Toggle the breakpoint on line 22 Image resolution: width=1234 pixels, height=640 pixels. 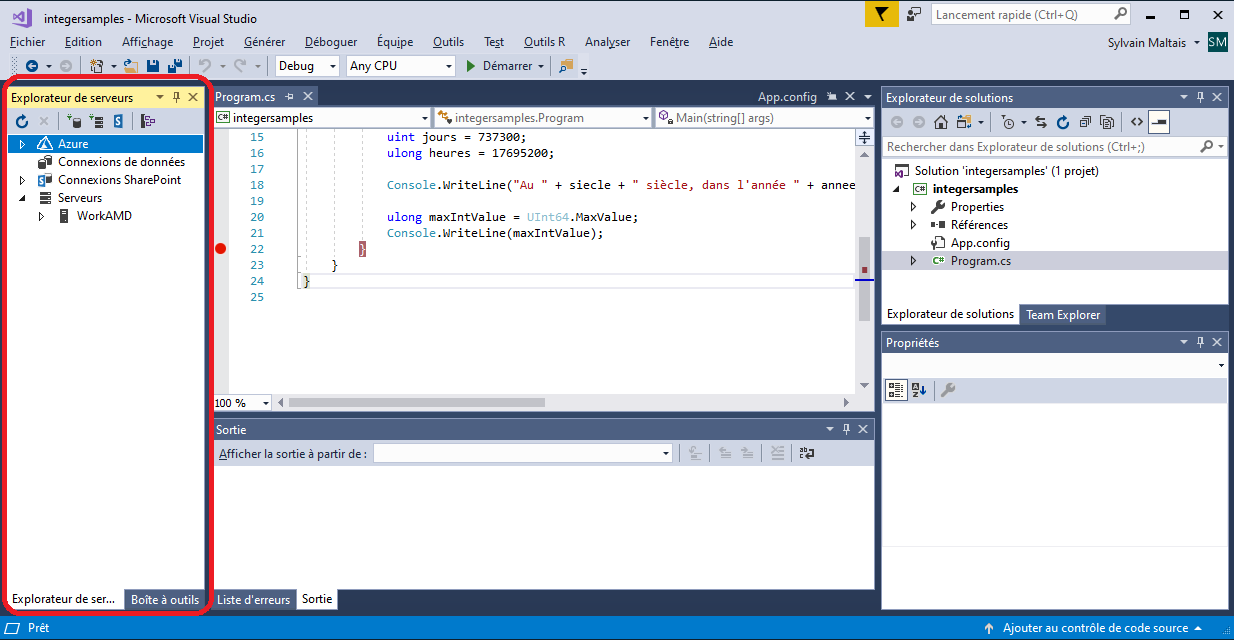pos(221,249)
